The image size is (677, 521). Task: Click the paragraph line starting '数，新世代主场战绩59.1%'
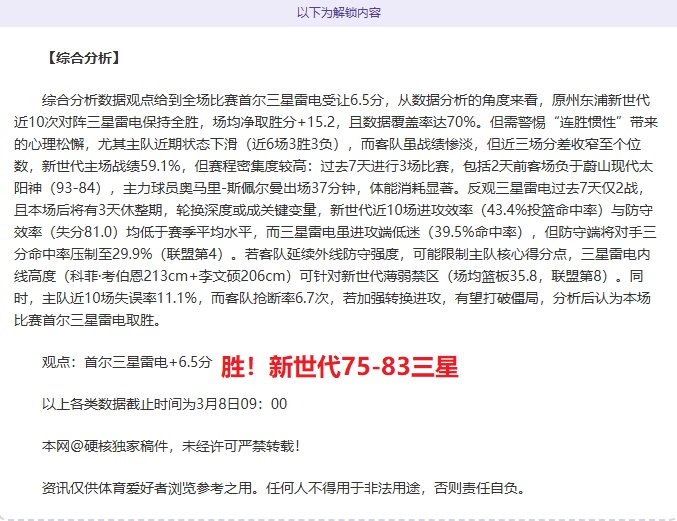pyautogui.click(x=333, y=166)
